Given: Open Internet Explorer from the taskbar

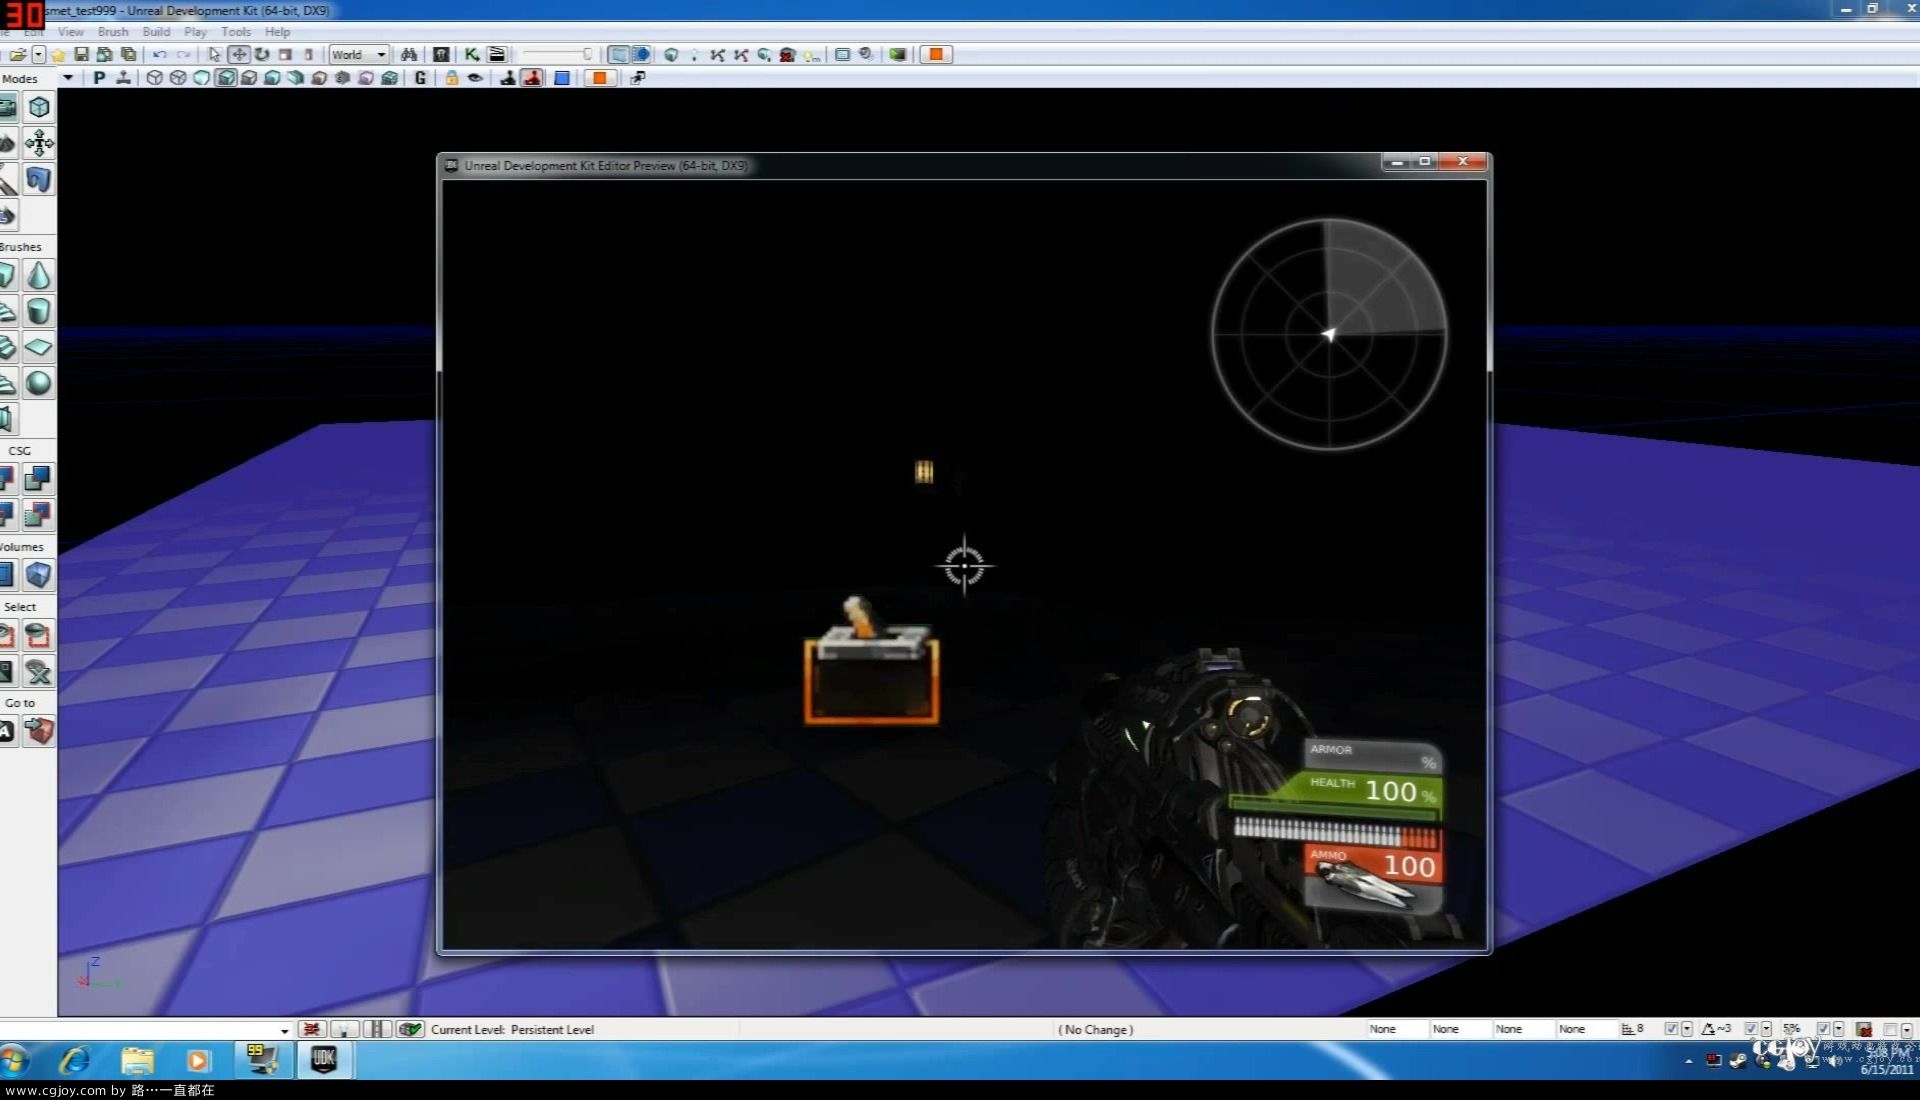Looking at the screenshot, I should coord(75,1060).
